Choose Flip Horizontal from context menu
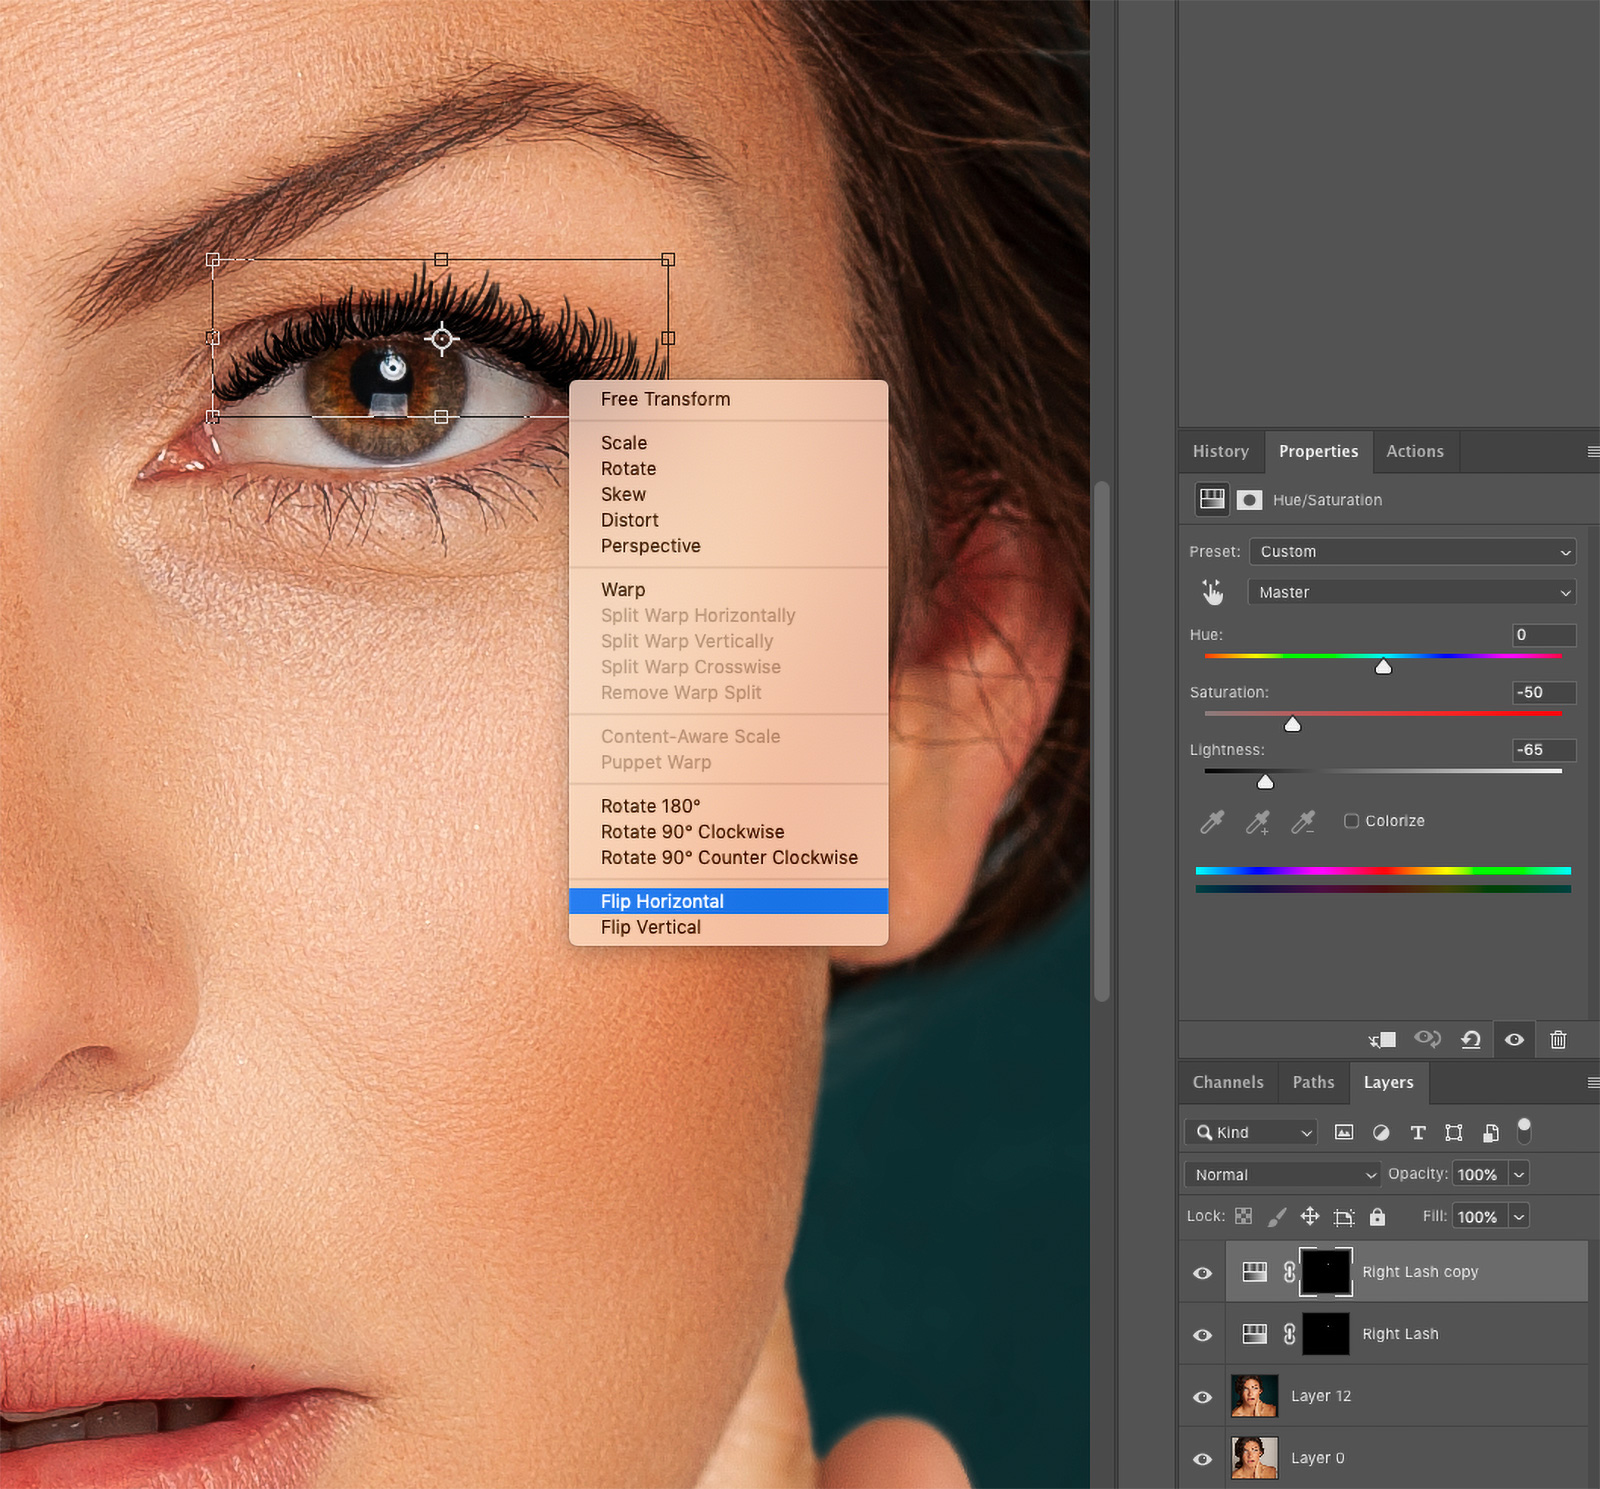Image resolution: width=1600 pixels, height=1489 pixels. pyautogui.click(x=728, y=901)
